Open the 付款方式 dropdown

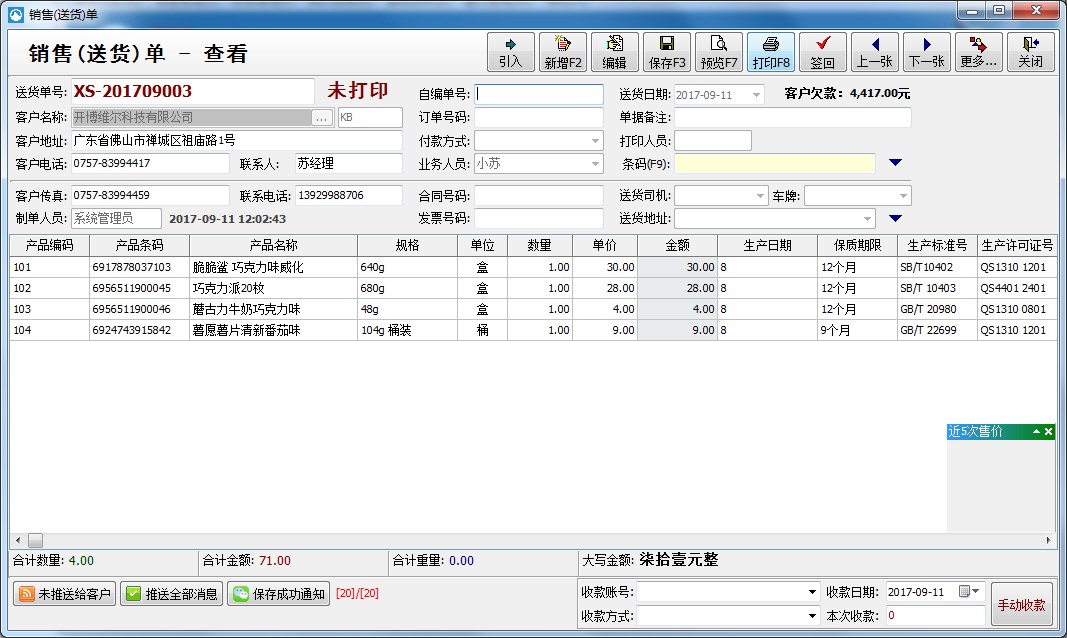click(x=595, y=141)
